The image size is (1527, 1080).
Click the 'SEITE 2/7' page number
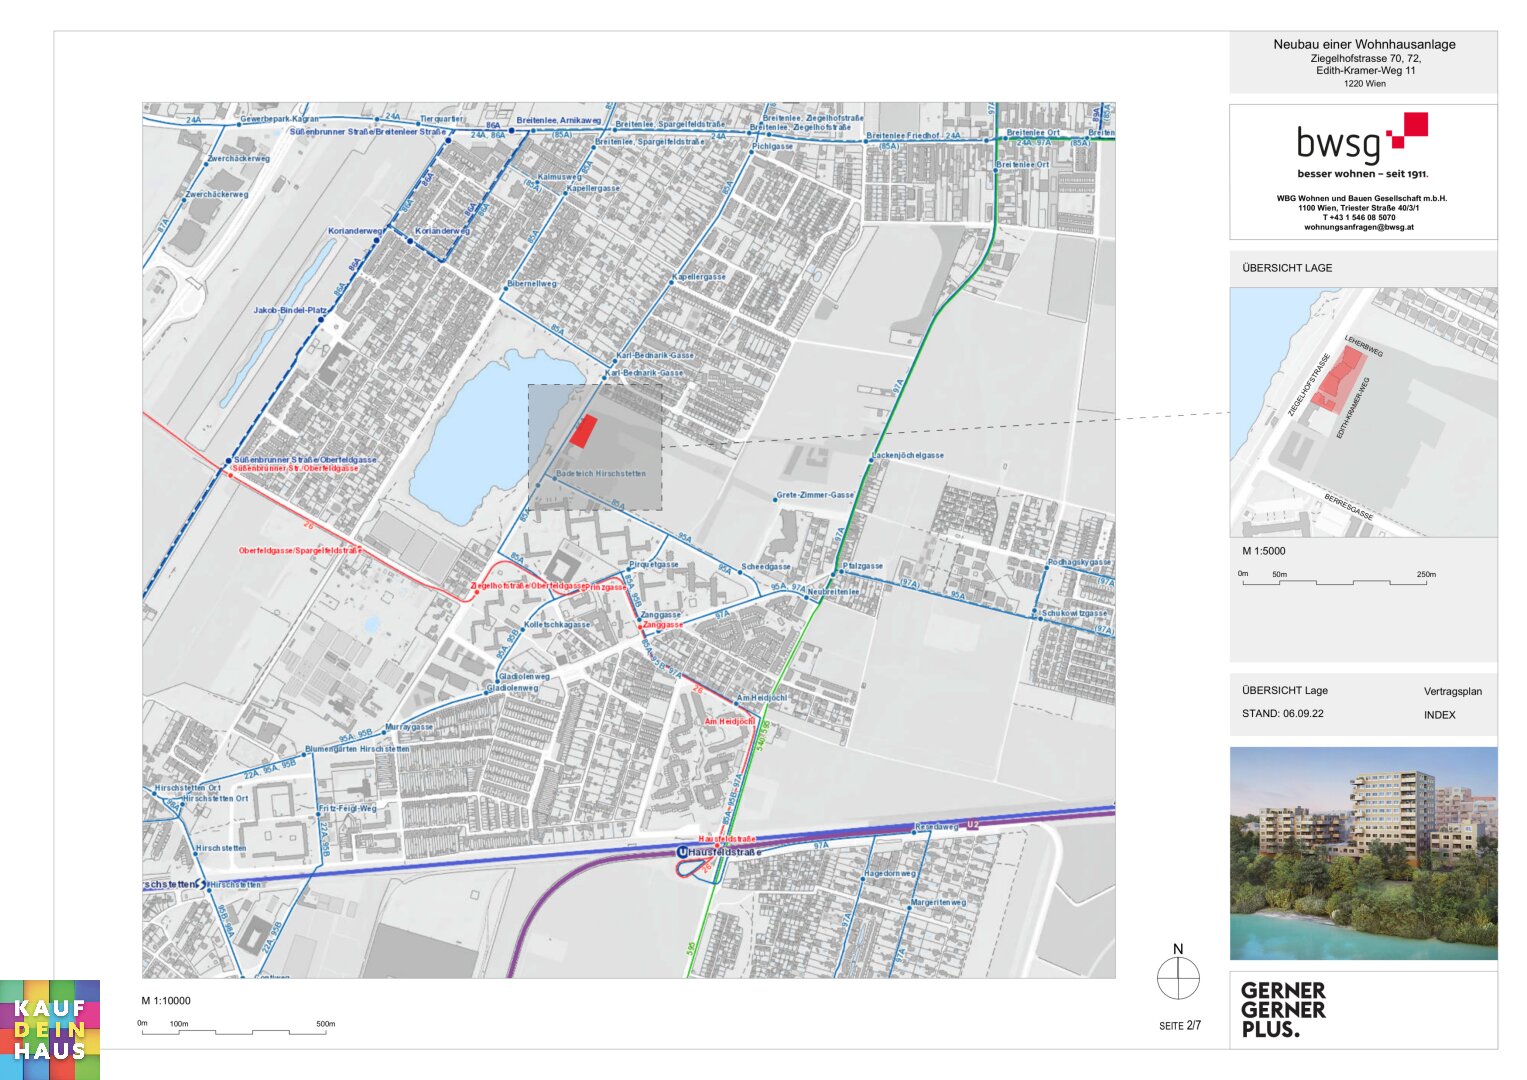click(x=1180, y=1026)
